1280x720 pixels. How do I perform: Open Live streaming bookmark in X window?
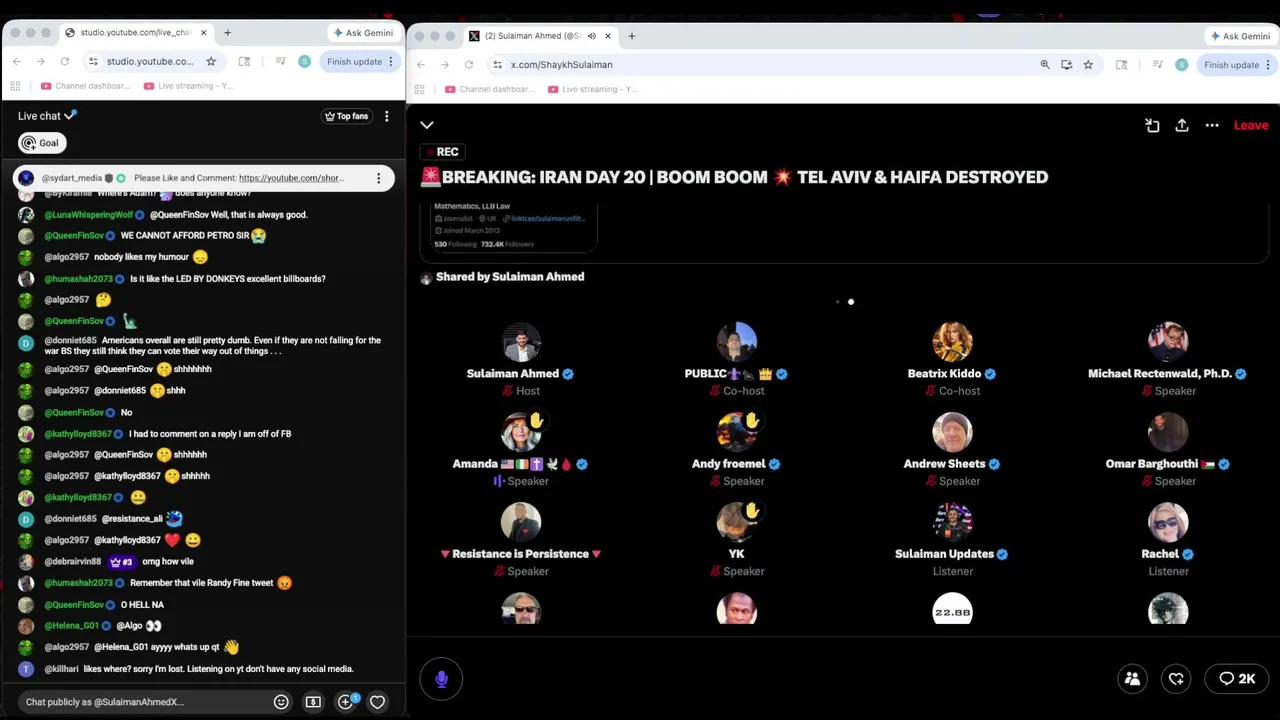(592, 89)
